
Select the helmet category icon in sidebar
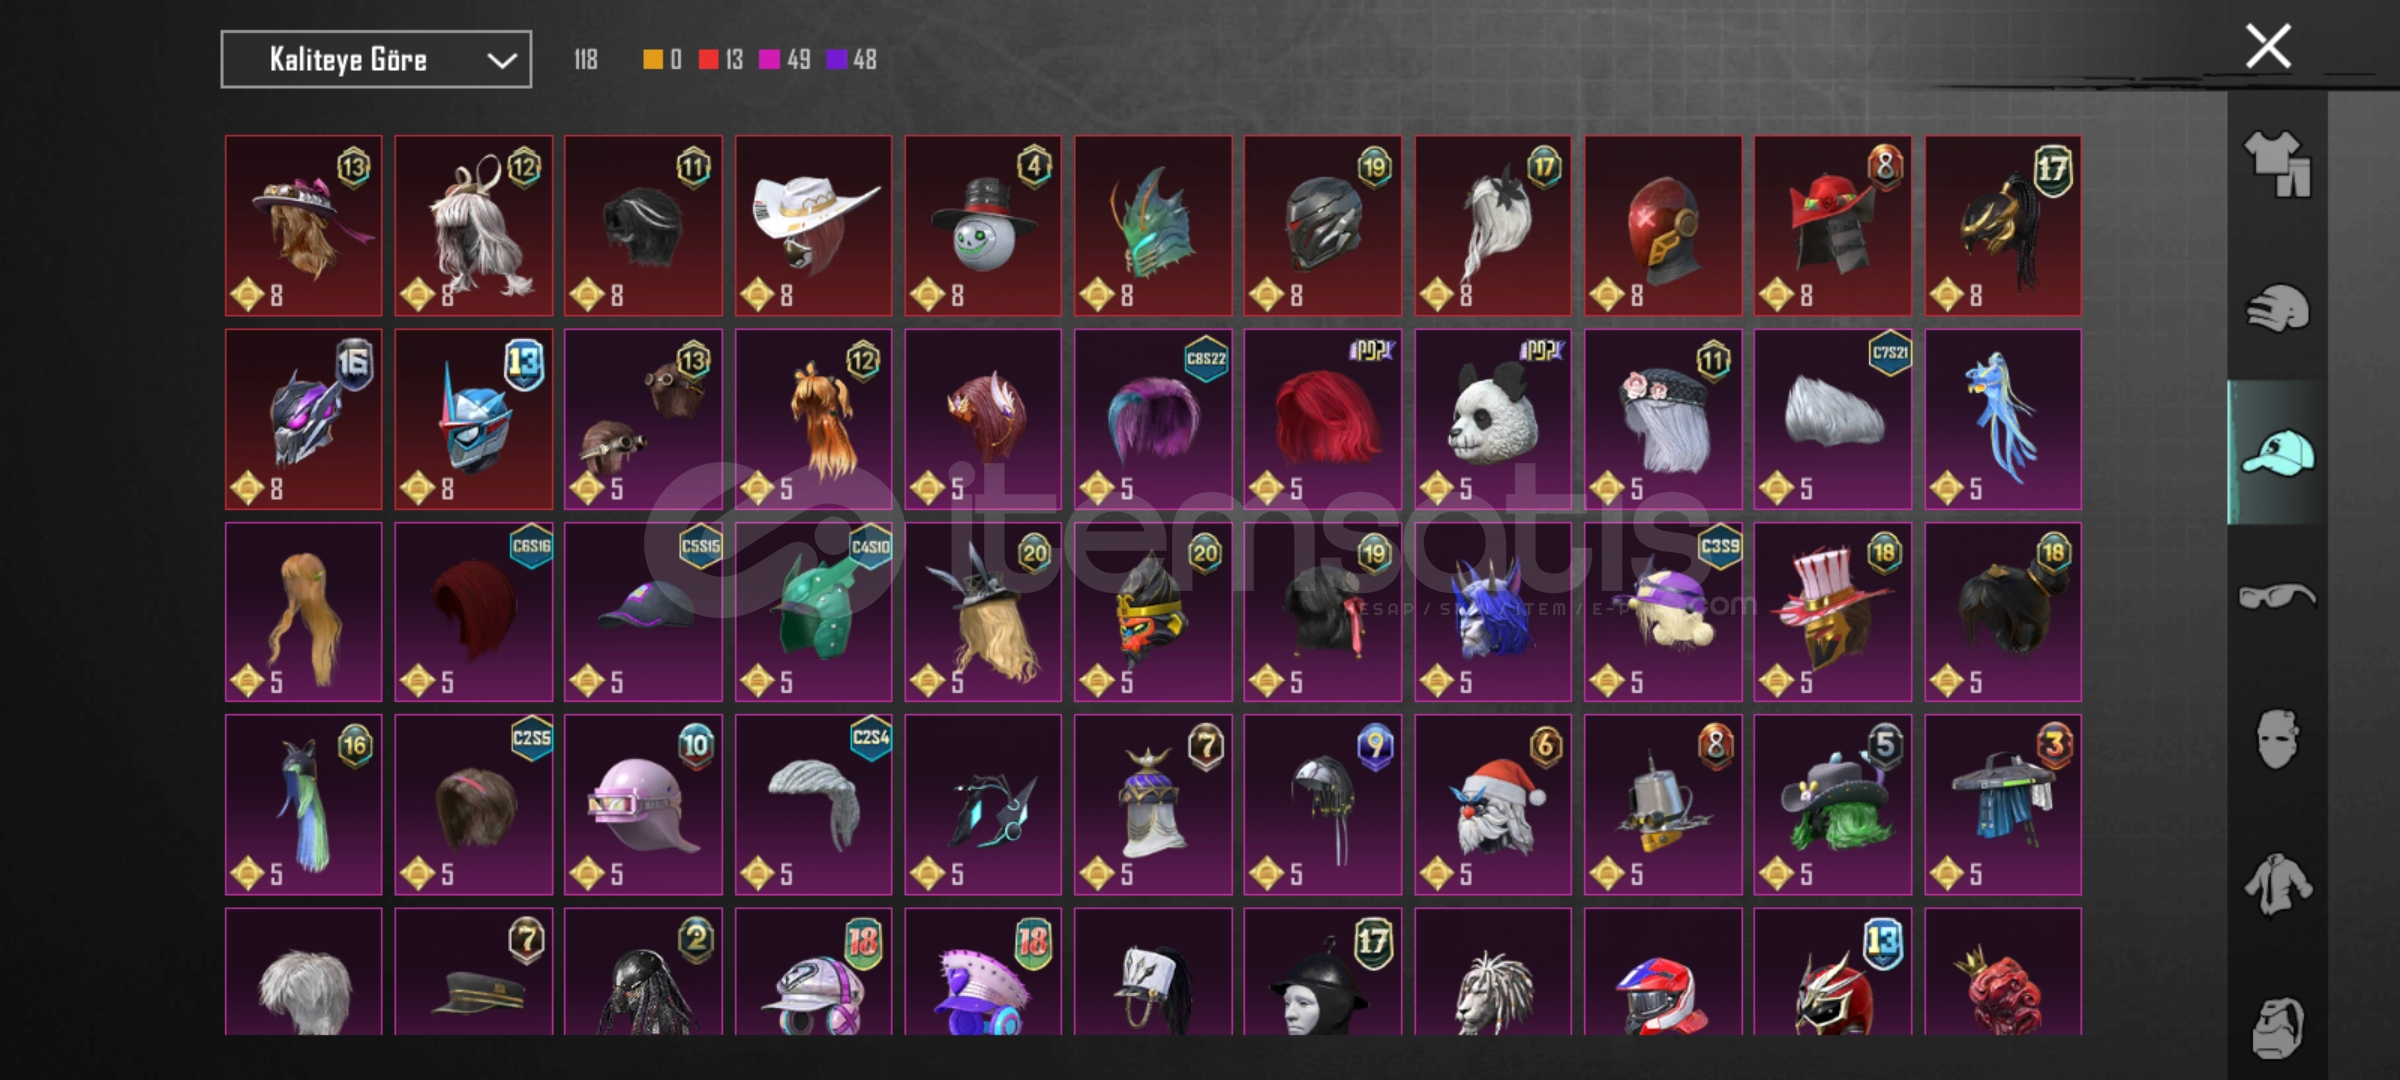tap(2277, 308)
